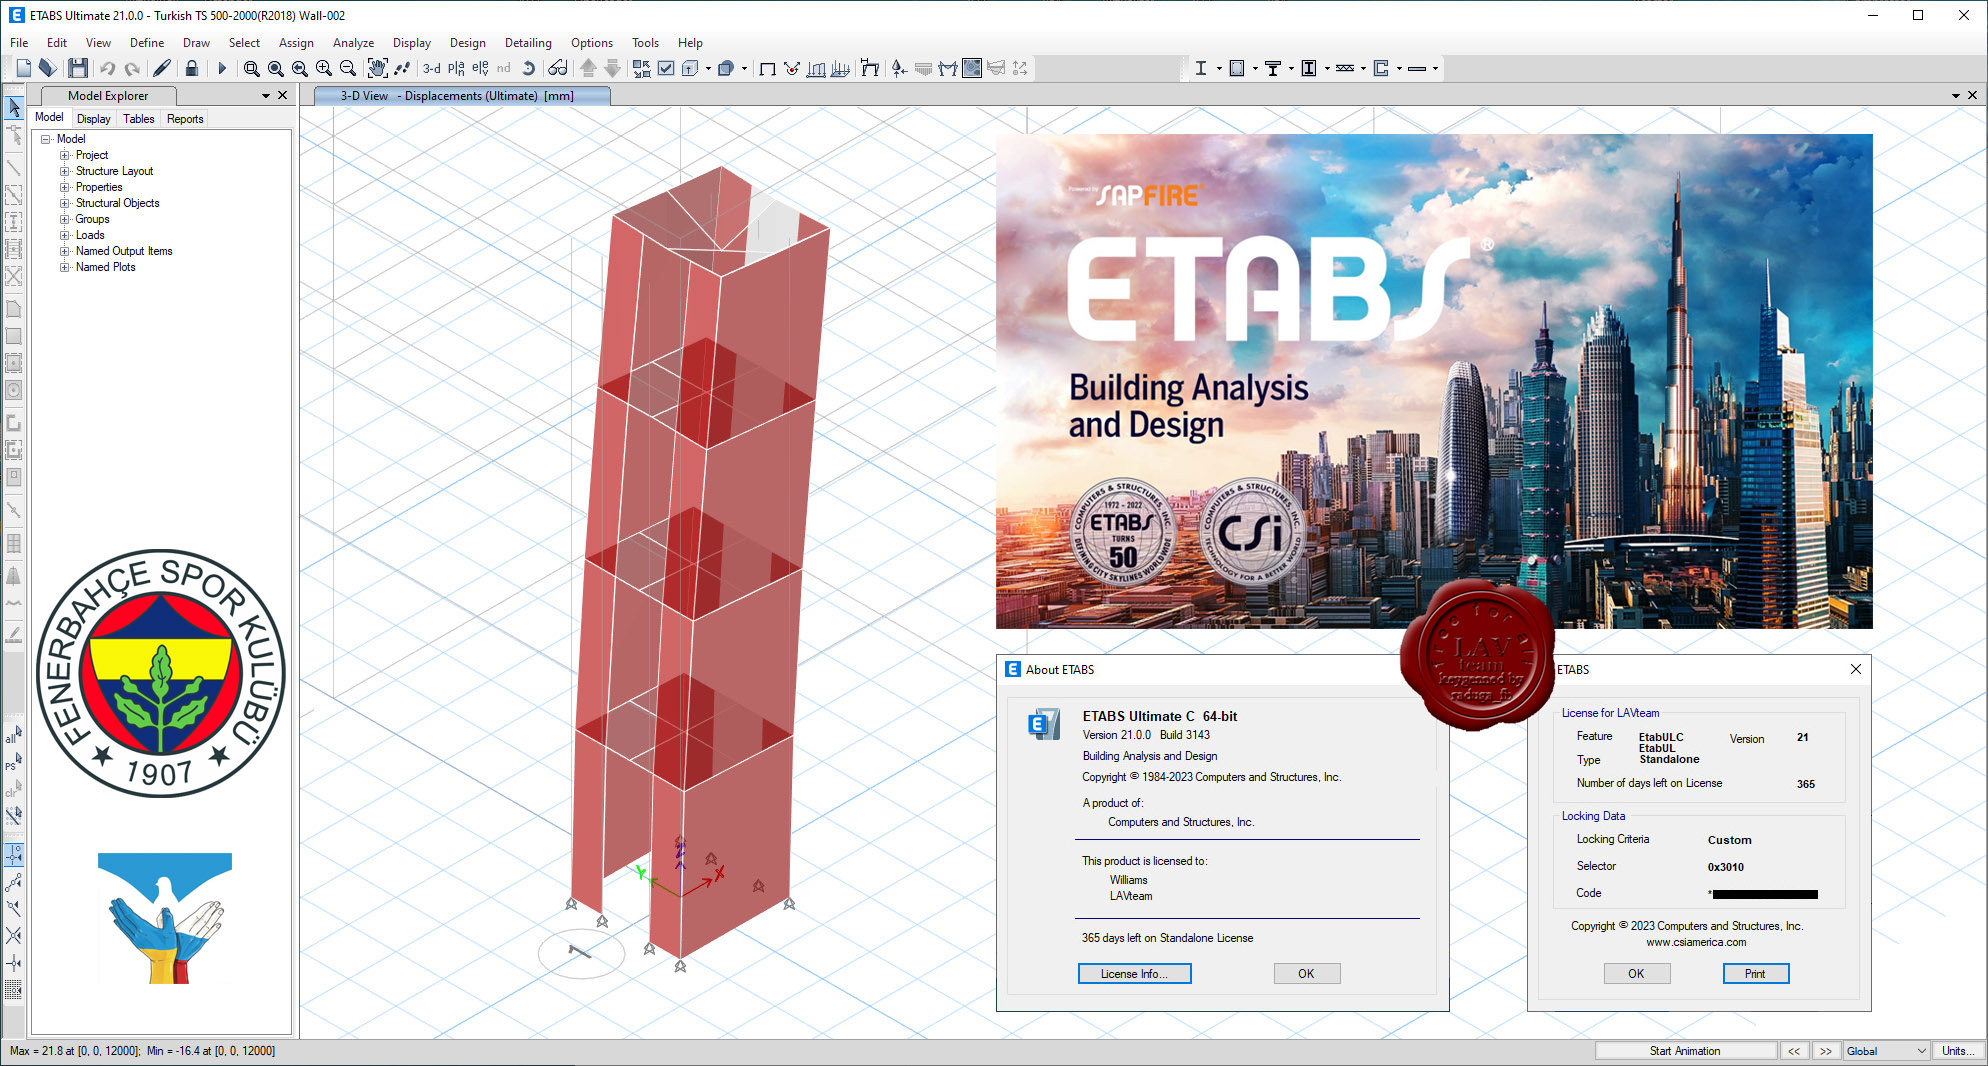Expand the Properties tree node
The height and width of the screenshot is (1066, 1988).
tap(65, 187)
